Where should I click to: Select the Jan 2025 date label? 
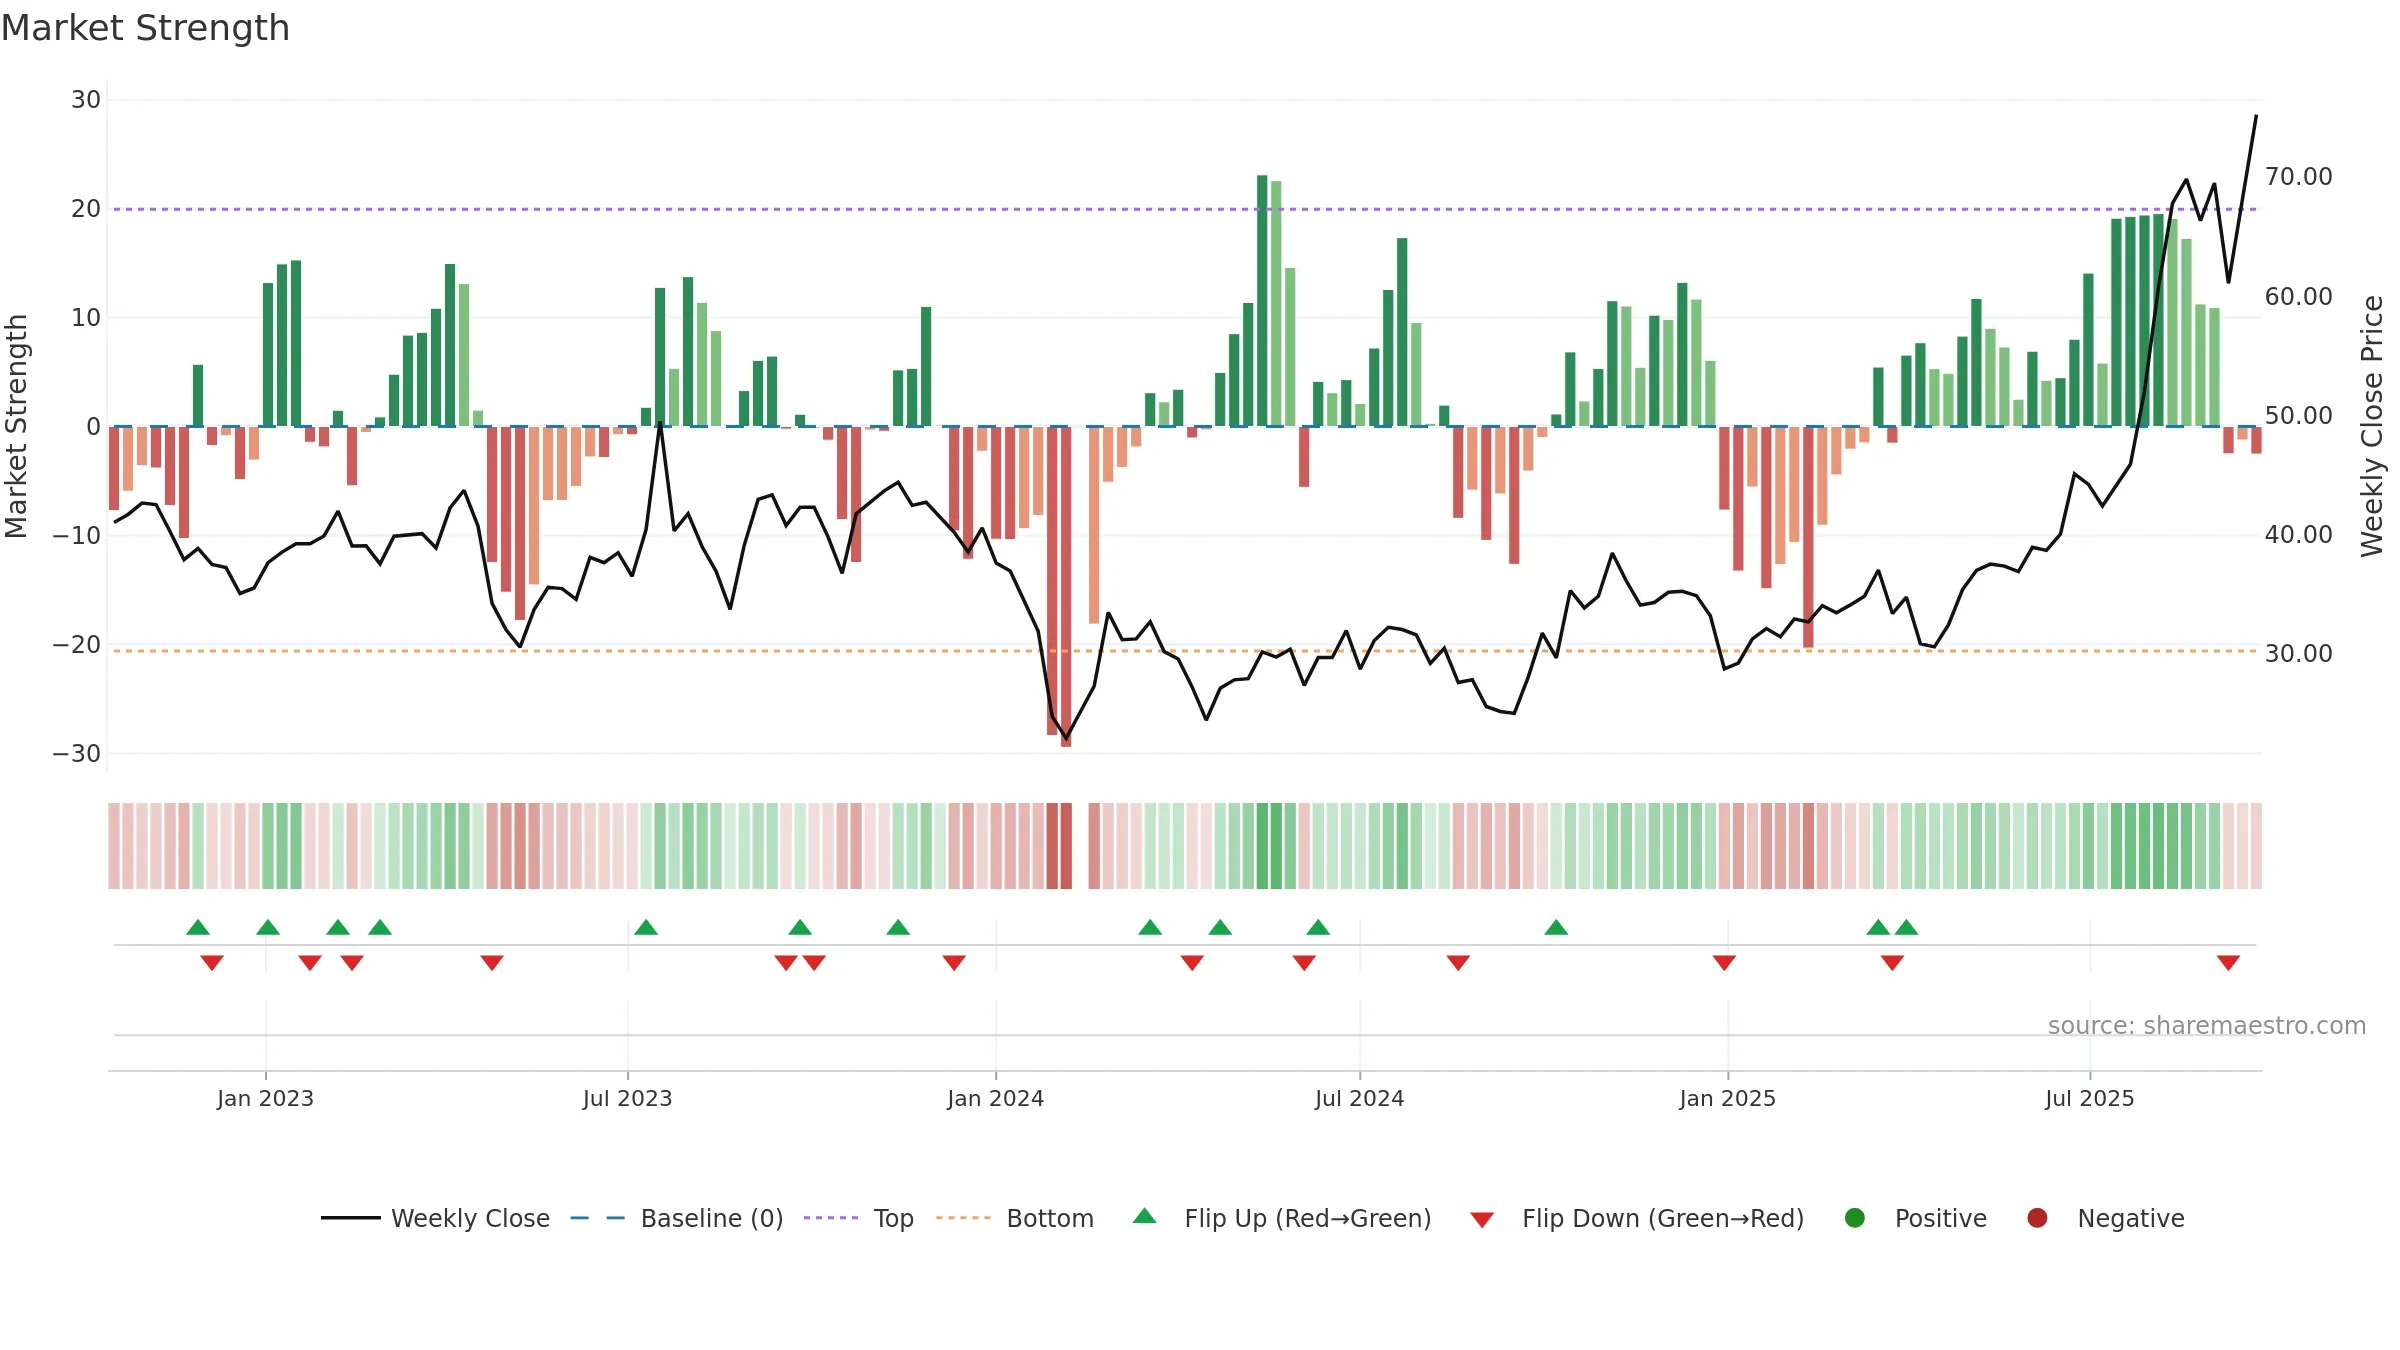1727,1098
